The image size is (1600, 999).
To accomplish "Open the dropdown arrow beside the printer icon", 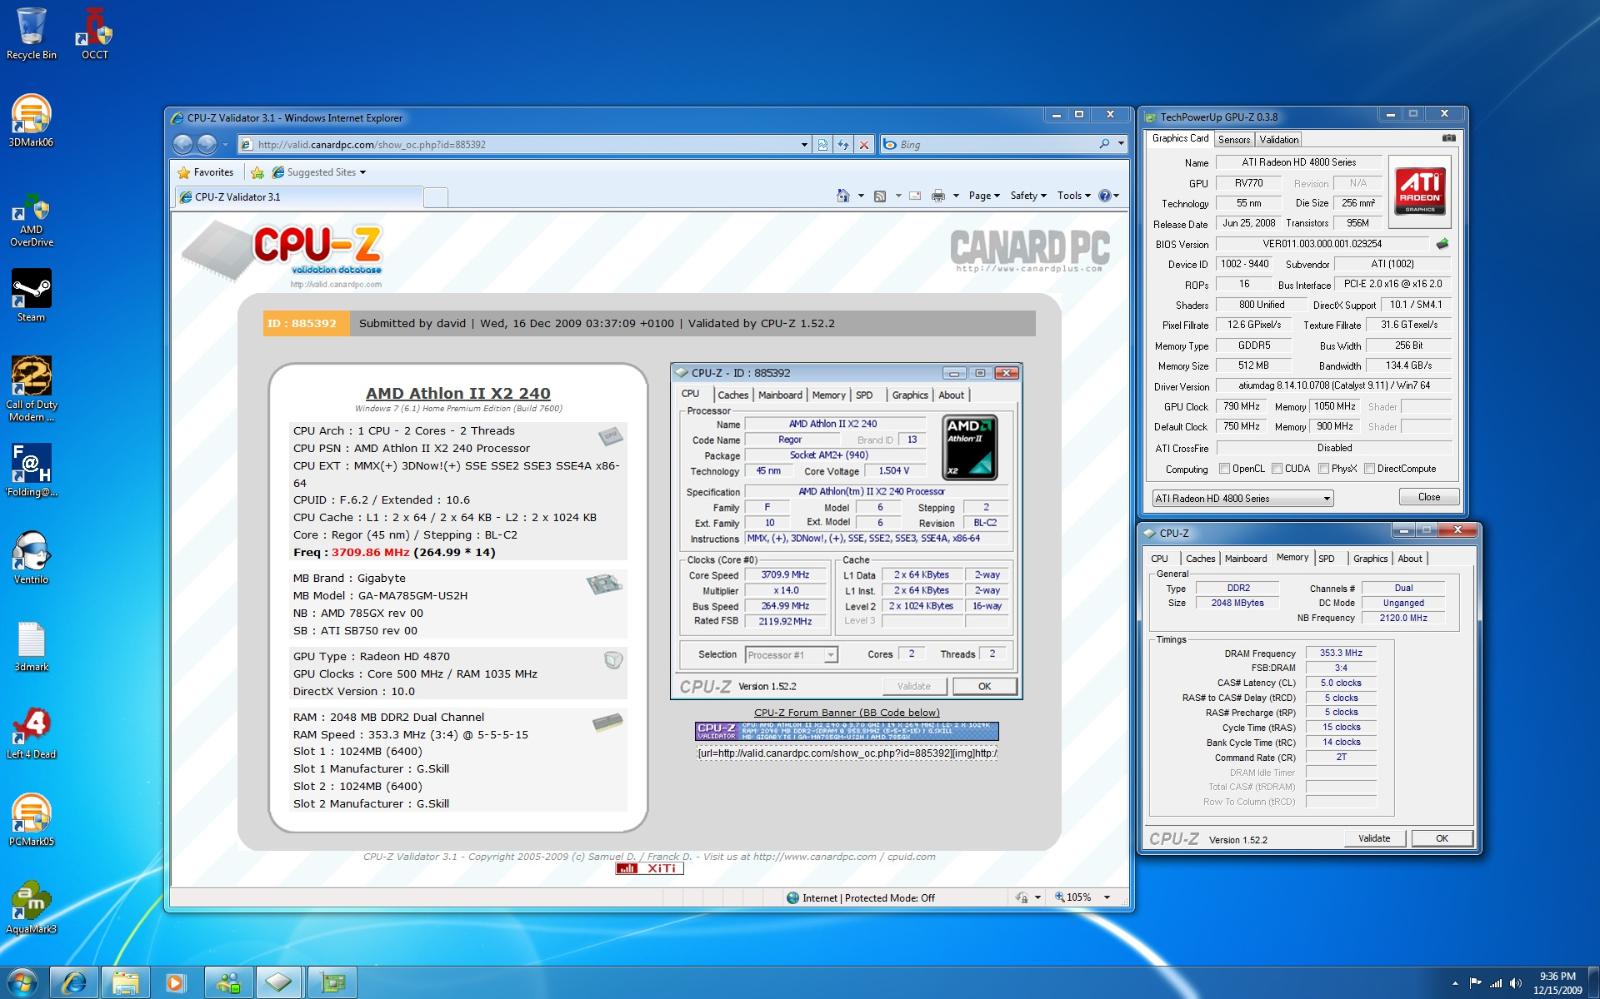I will (956, 196).
